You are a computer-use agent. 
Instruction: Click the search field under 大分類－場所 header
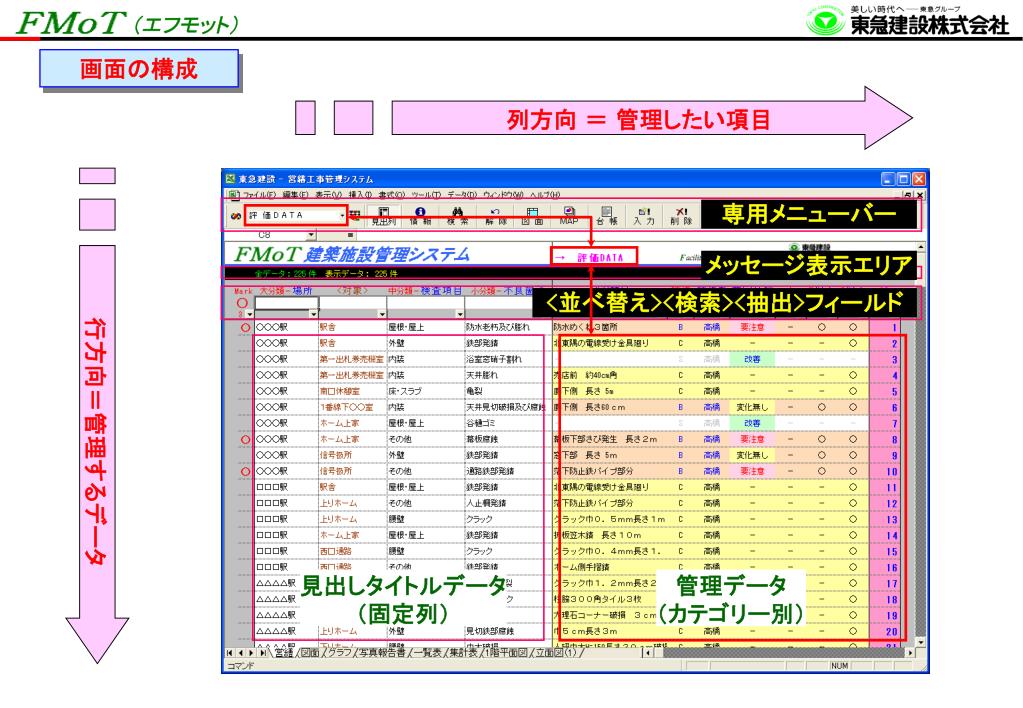click(x=286, y=303)
